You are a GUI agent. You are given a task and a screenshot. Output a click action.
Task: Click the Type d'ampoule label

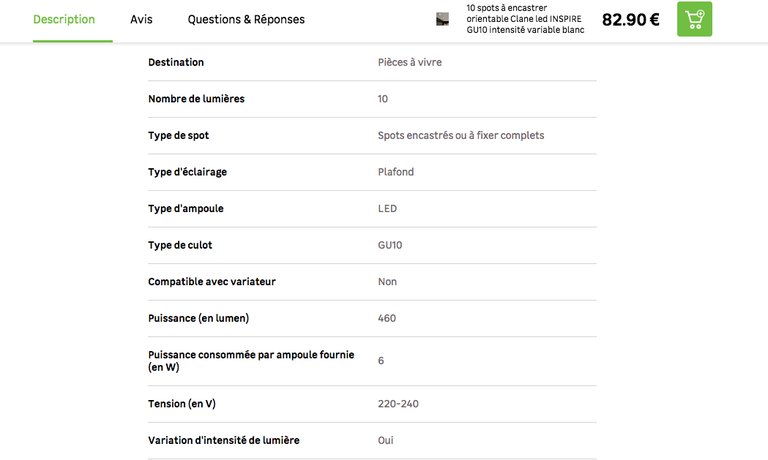[x=186, y=208]
